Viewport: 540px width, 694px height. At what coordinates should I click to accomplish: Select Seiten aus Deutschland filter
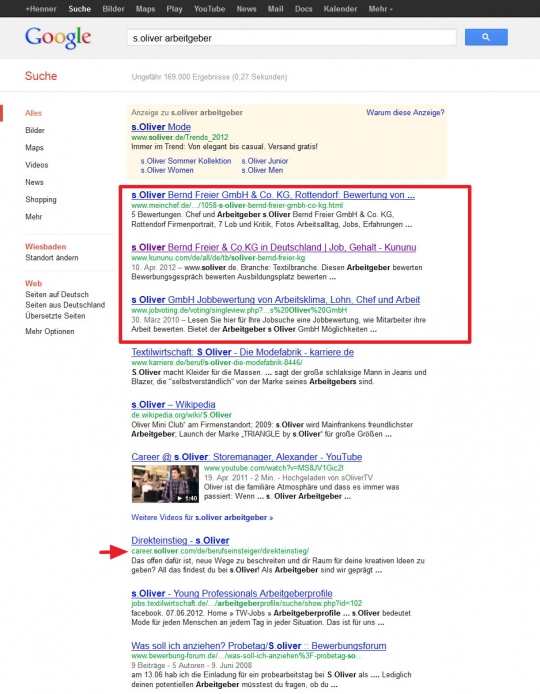click(65, 305)
